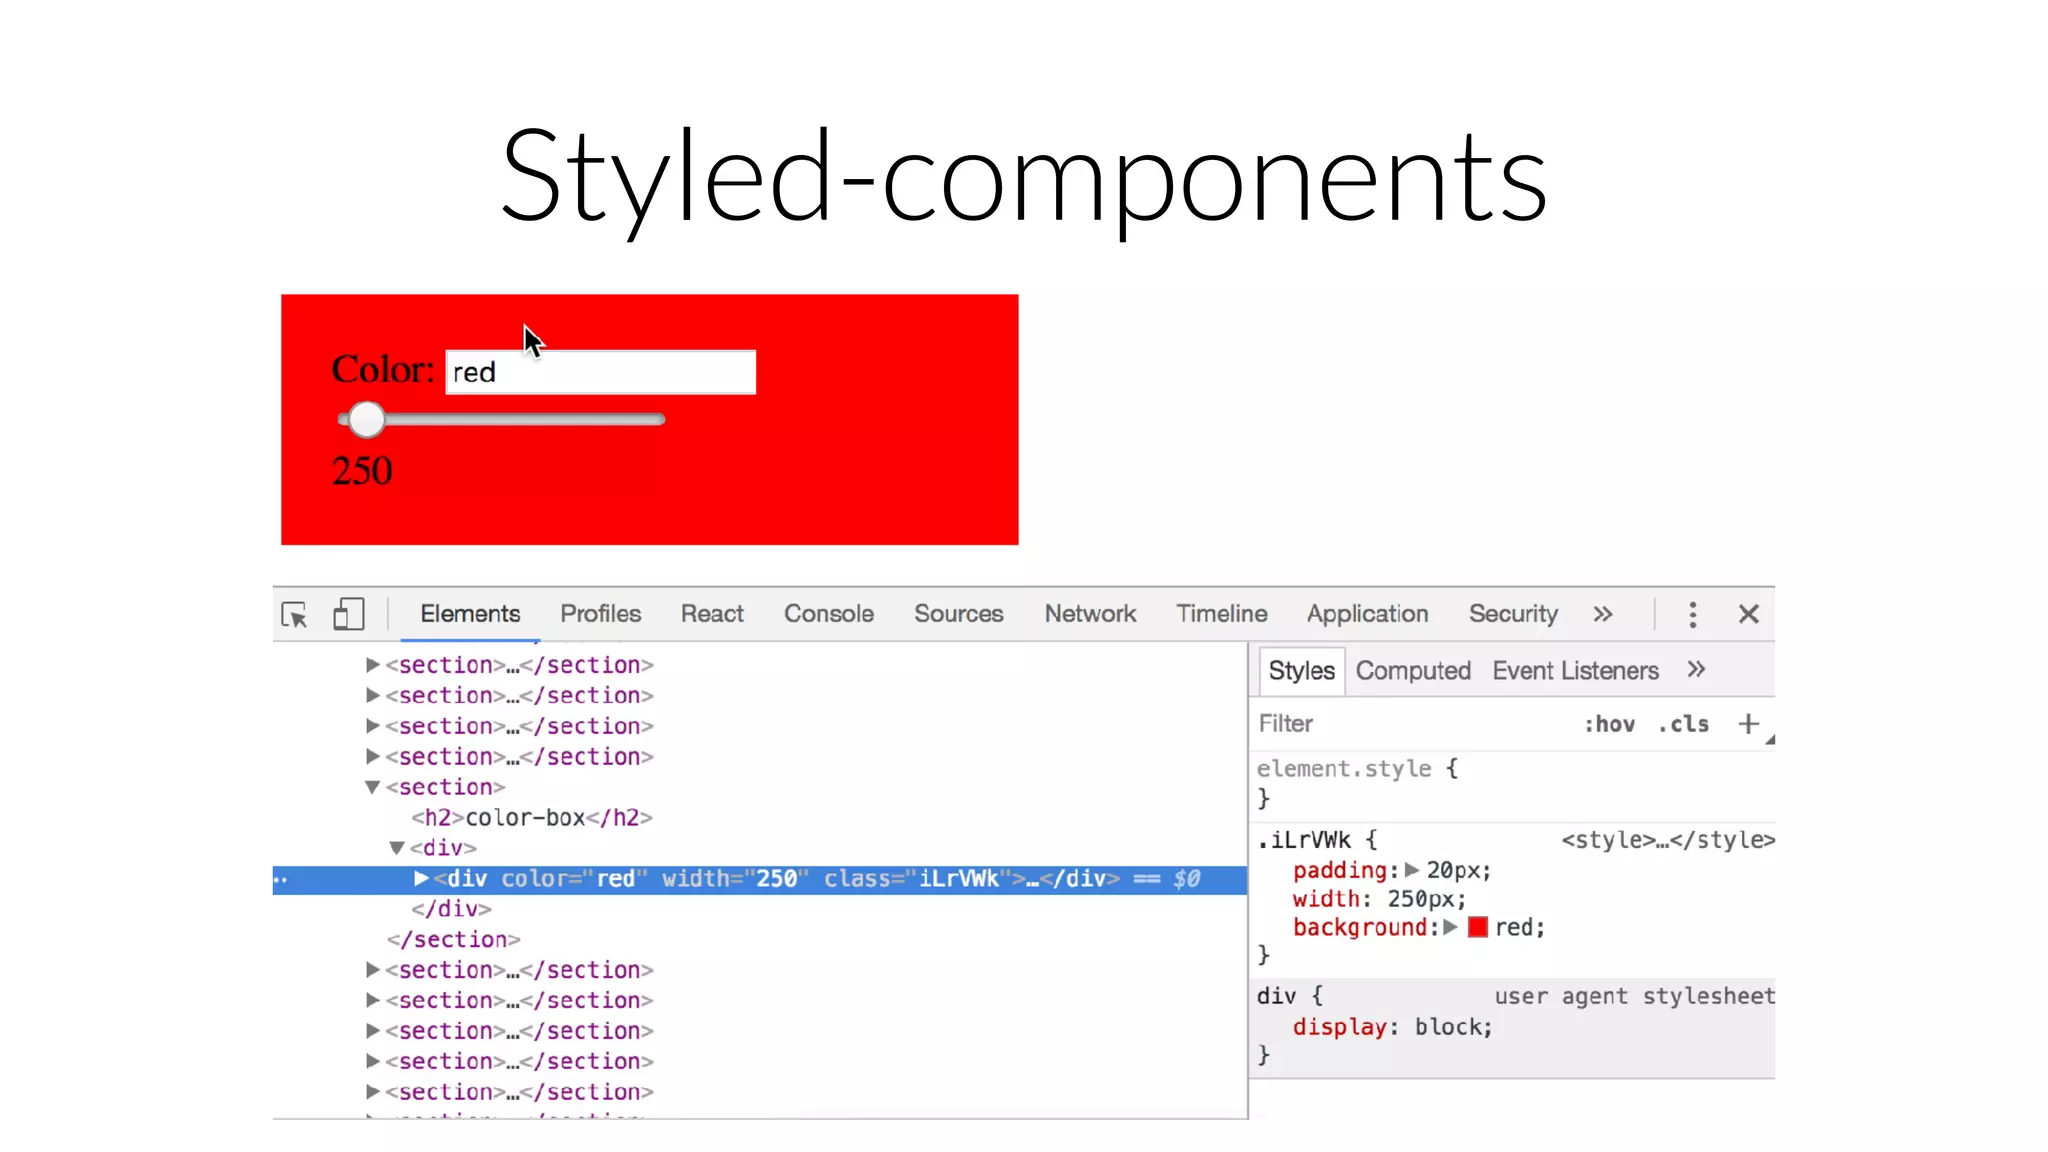Toggle the device toolbar icon

(348, 614)
